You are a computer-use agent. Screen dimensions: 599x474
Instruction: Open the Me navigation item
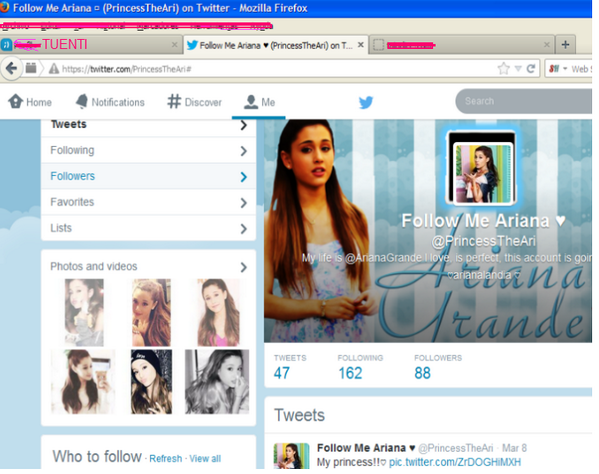click(x=259, y=102)
